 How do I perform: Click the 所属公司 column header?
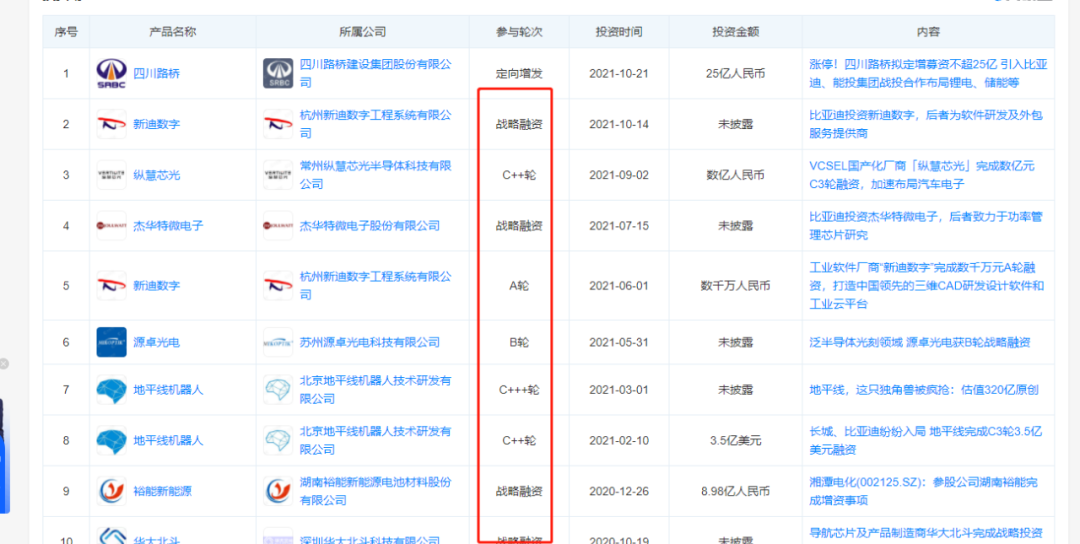point(363,32)
